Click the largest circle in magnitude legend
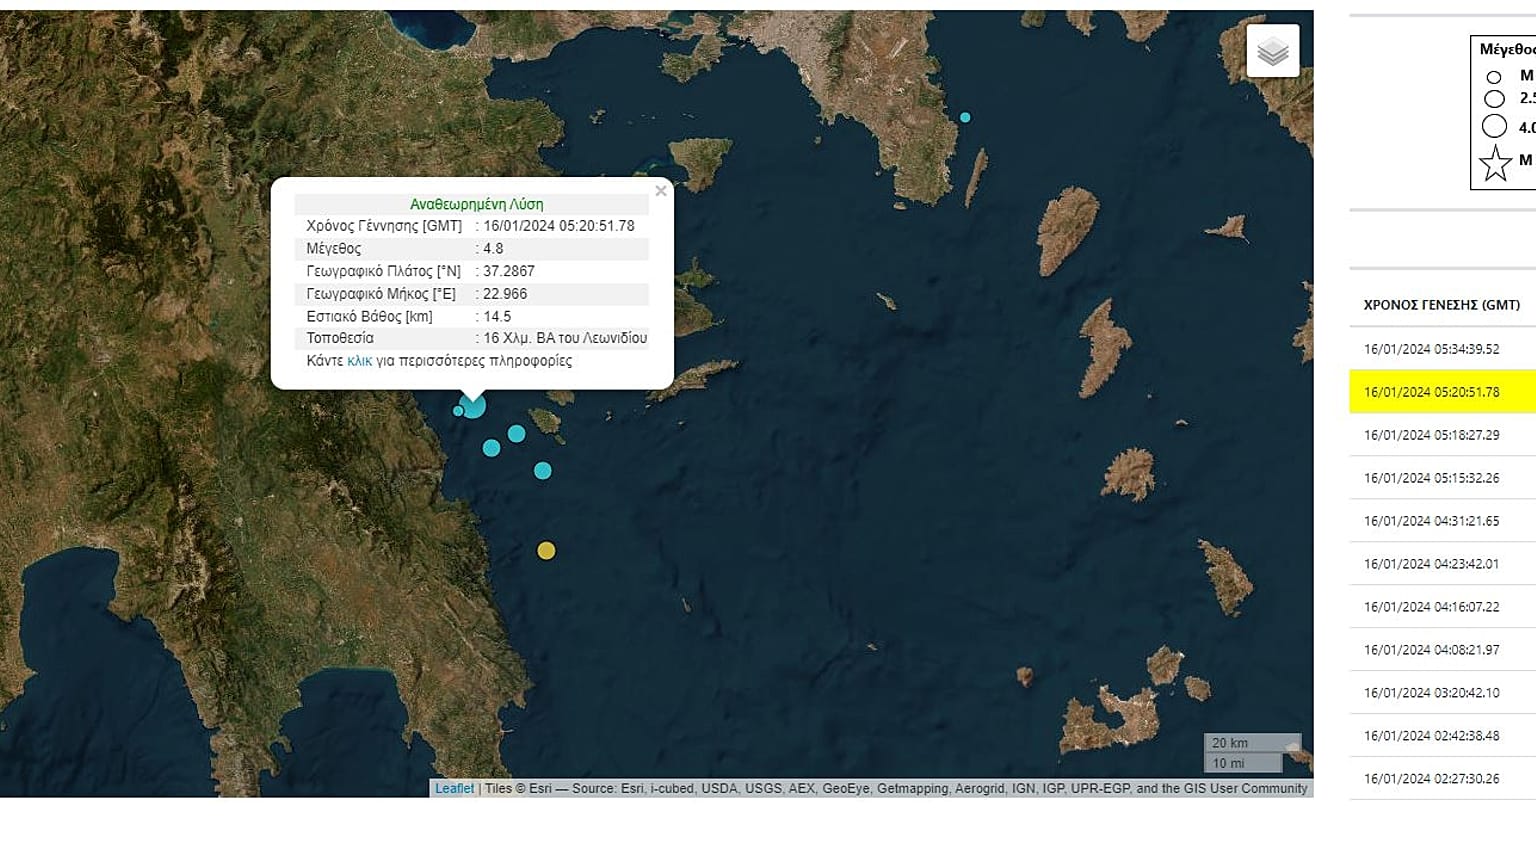Viewport: 1536px width, 864px height. (1494, 126)
